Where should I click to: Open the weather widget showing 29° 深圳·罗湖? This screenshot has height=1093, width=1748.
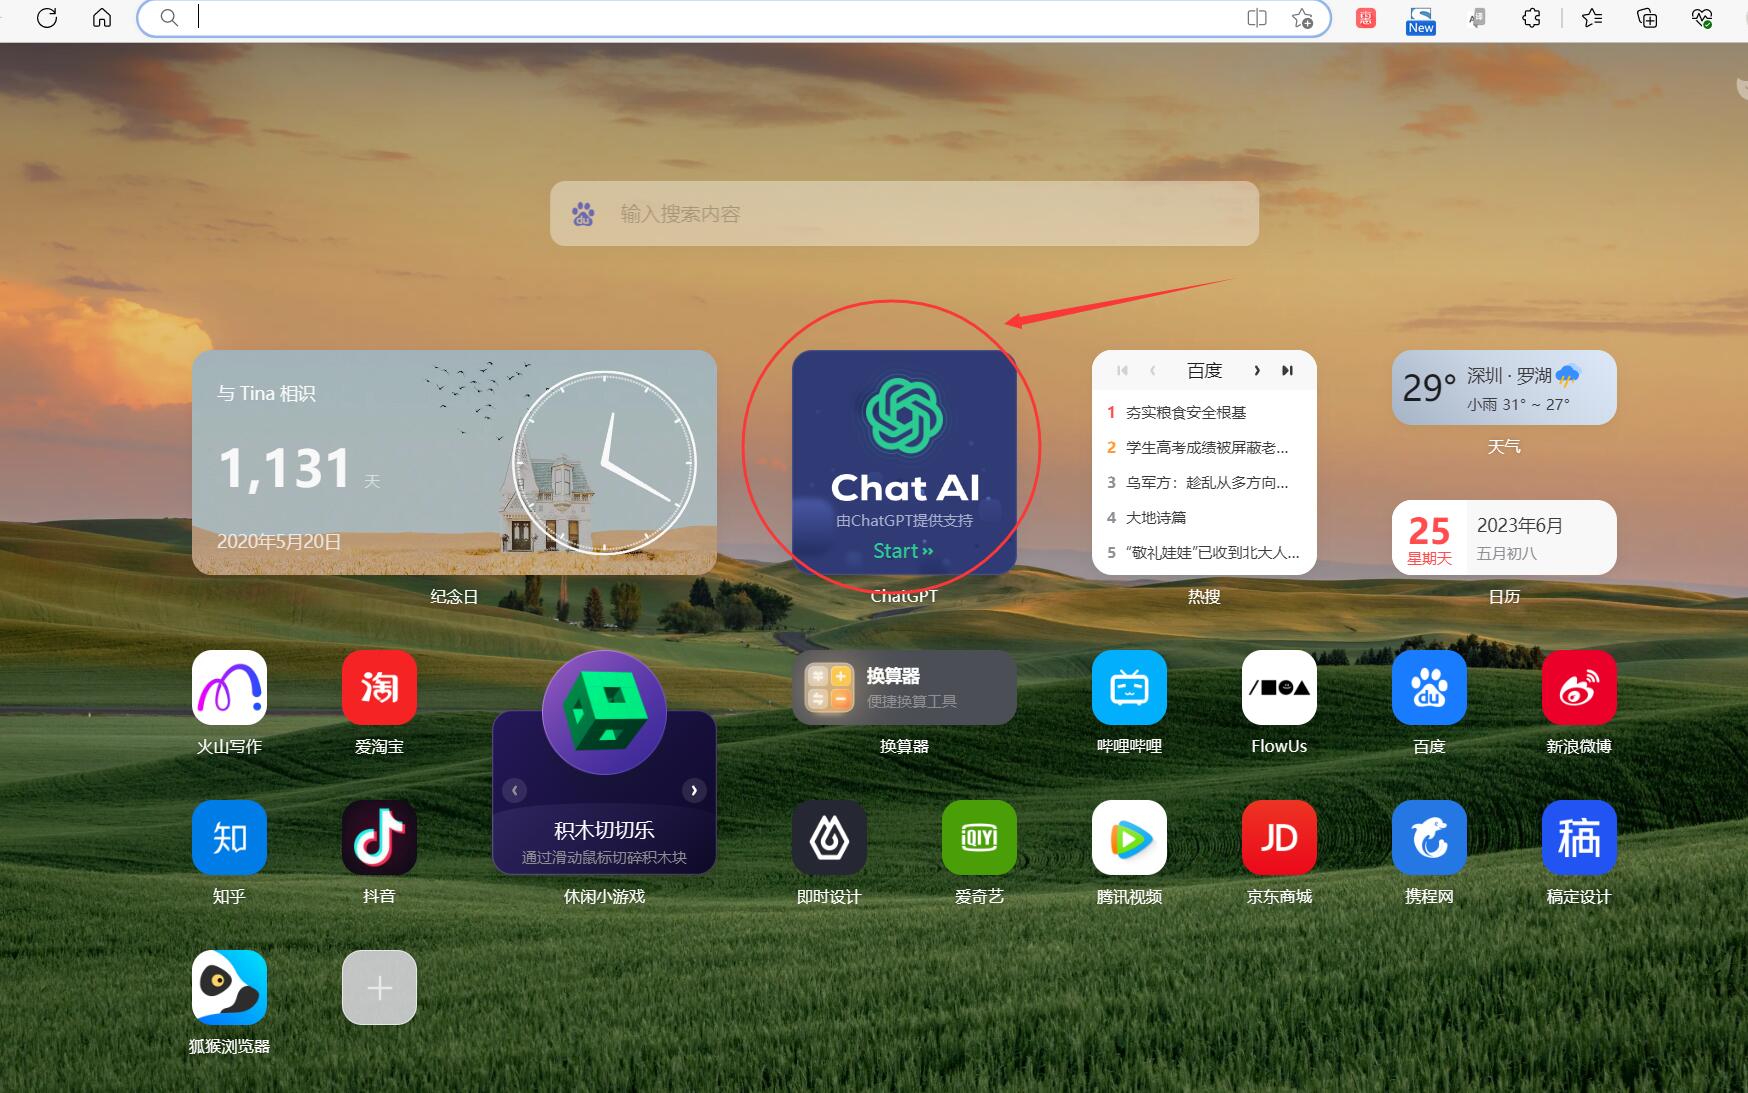click(x=1504, y=387)
